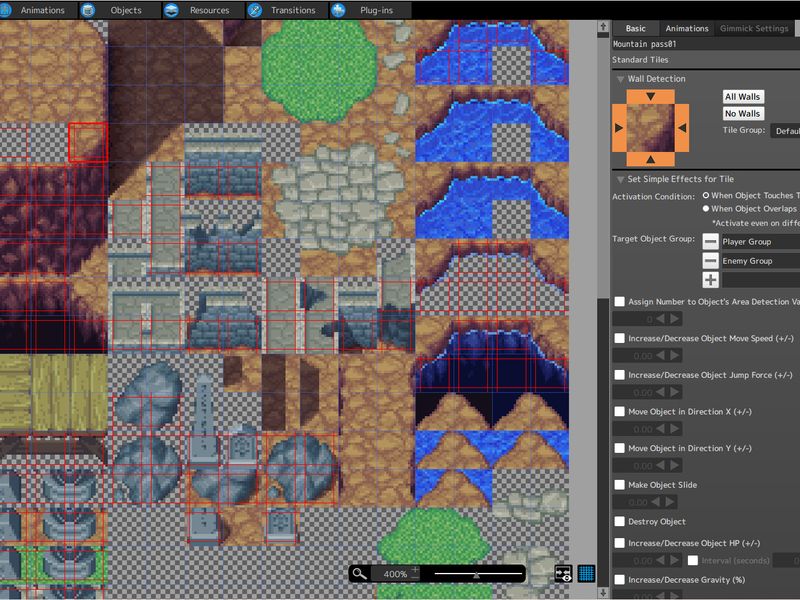Open the Objects top menu tab
This screenshot has height=600, width=800.
119,10
